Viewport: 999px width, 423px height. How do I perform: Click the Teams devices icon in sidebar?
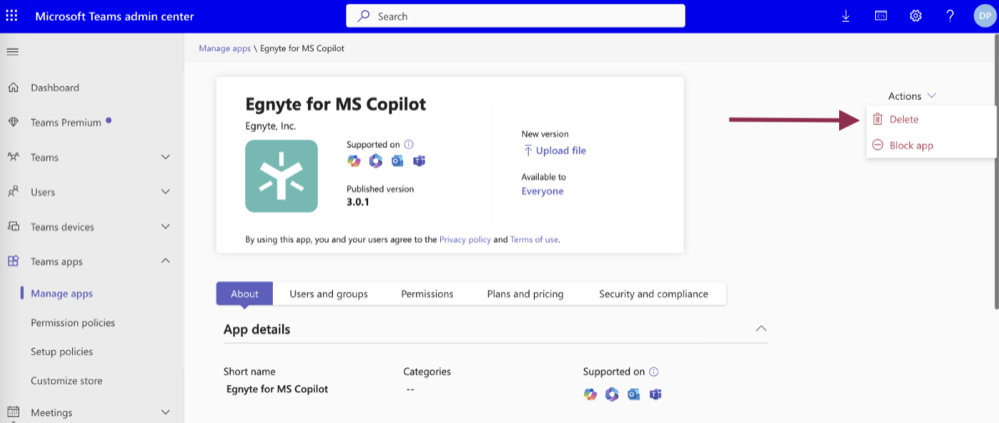point(13,227)
